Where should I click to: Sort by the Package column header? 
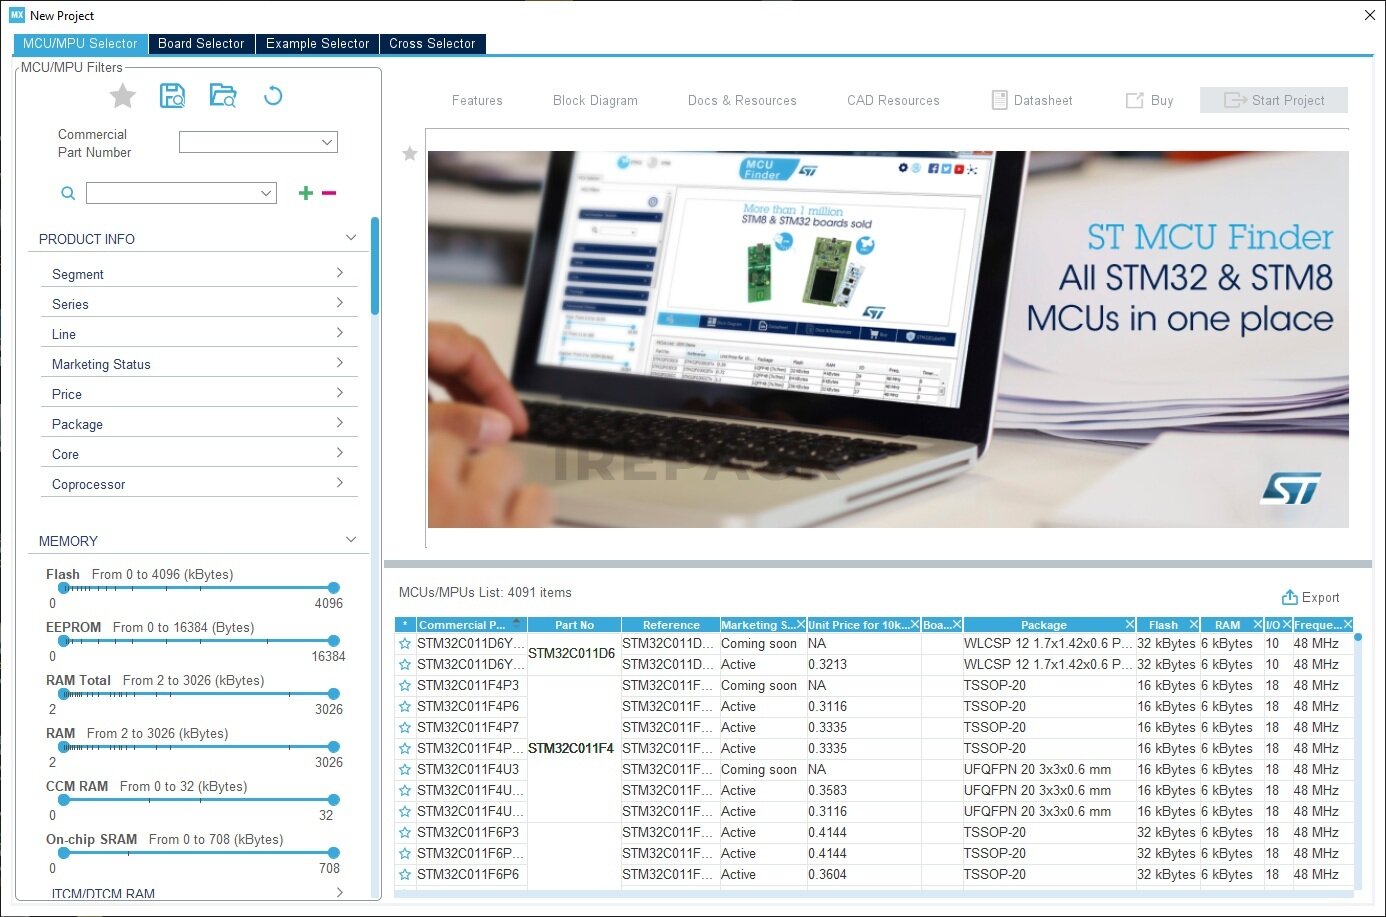tap(1043, 625)
